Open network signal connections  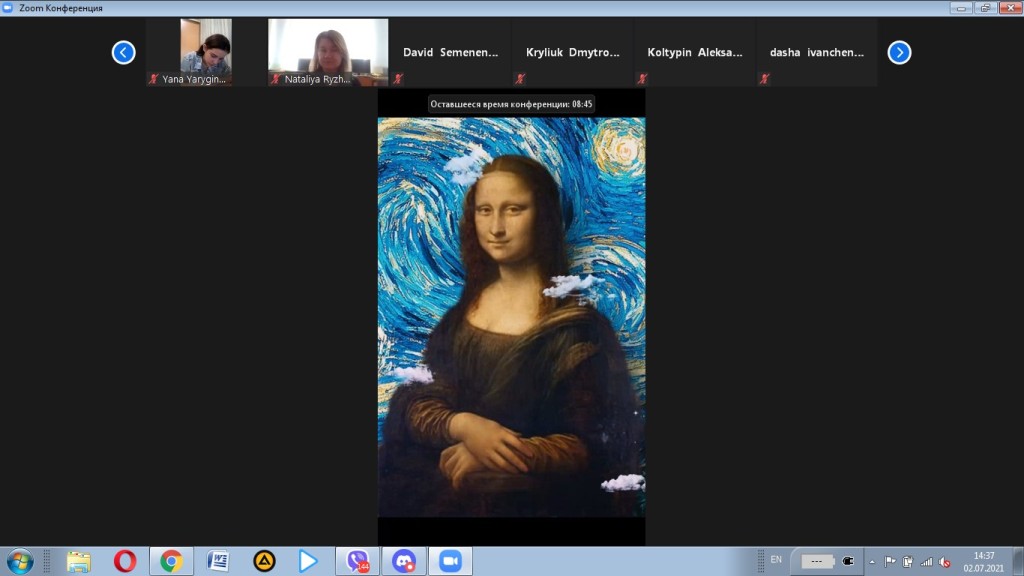click(926, 562)
